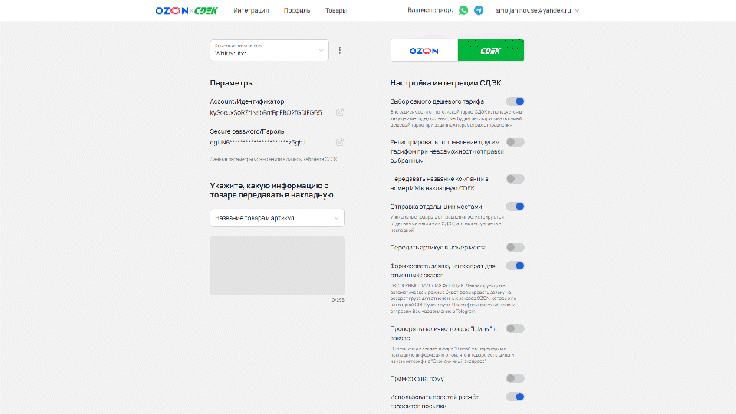The width and height of the screenshot is (736, 414).
Task: Copy the Account/Идентификатор value
Action: [340, 112]
